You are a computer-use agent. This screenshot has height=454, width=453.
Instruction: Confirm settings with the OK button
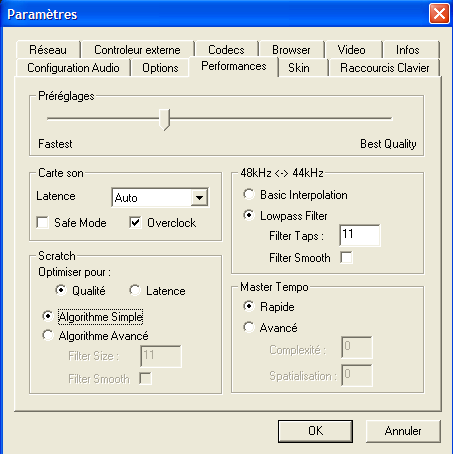[315, 431]
